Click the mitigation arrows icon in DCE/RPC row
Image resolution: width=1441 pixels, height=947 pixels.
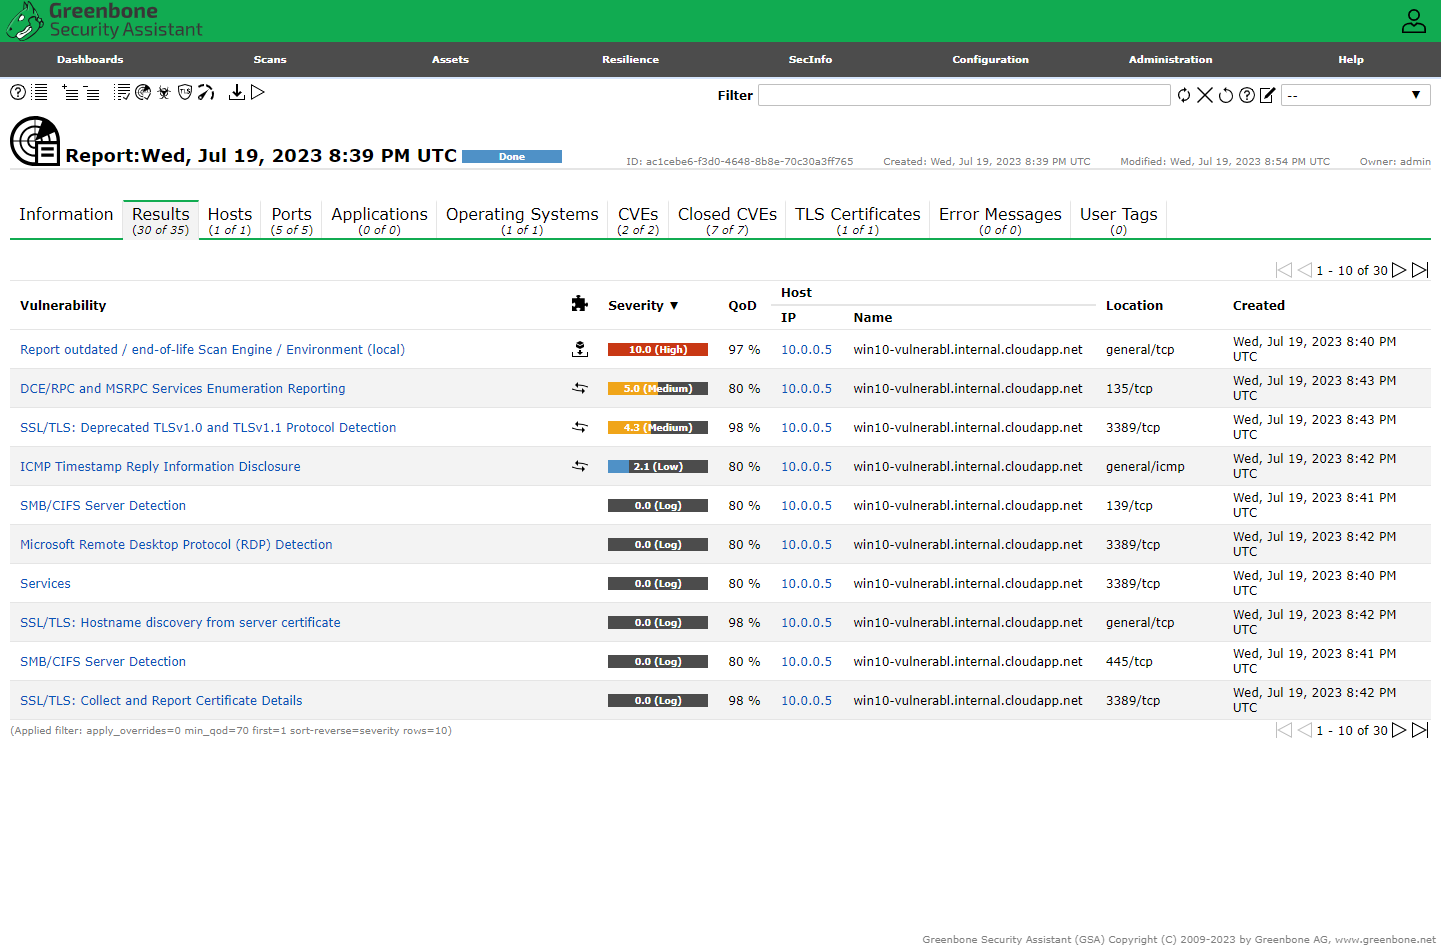point(580,388)
